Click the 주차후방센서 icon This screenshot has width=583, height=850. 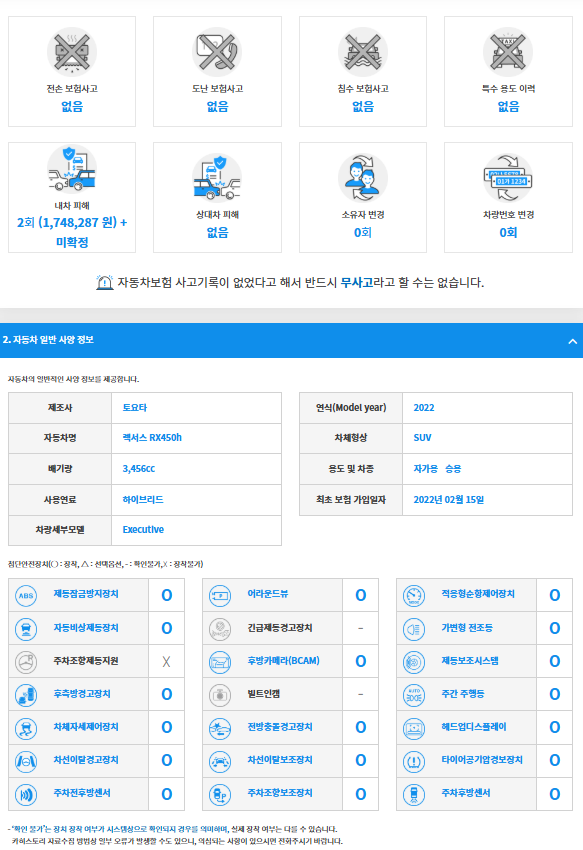[x=414, y=794]
